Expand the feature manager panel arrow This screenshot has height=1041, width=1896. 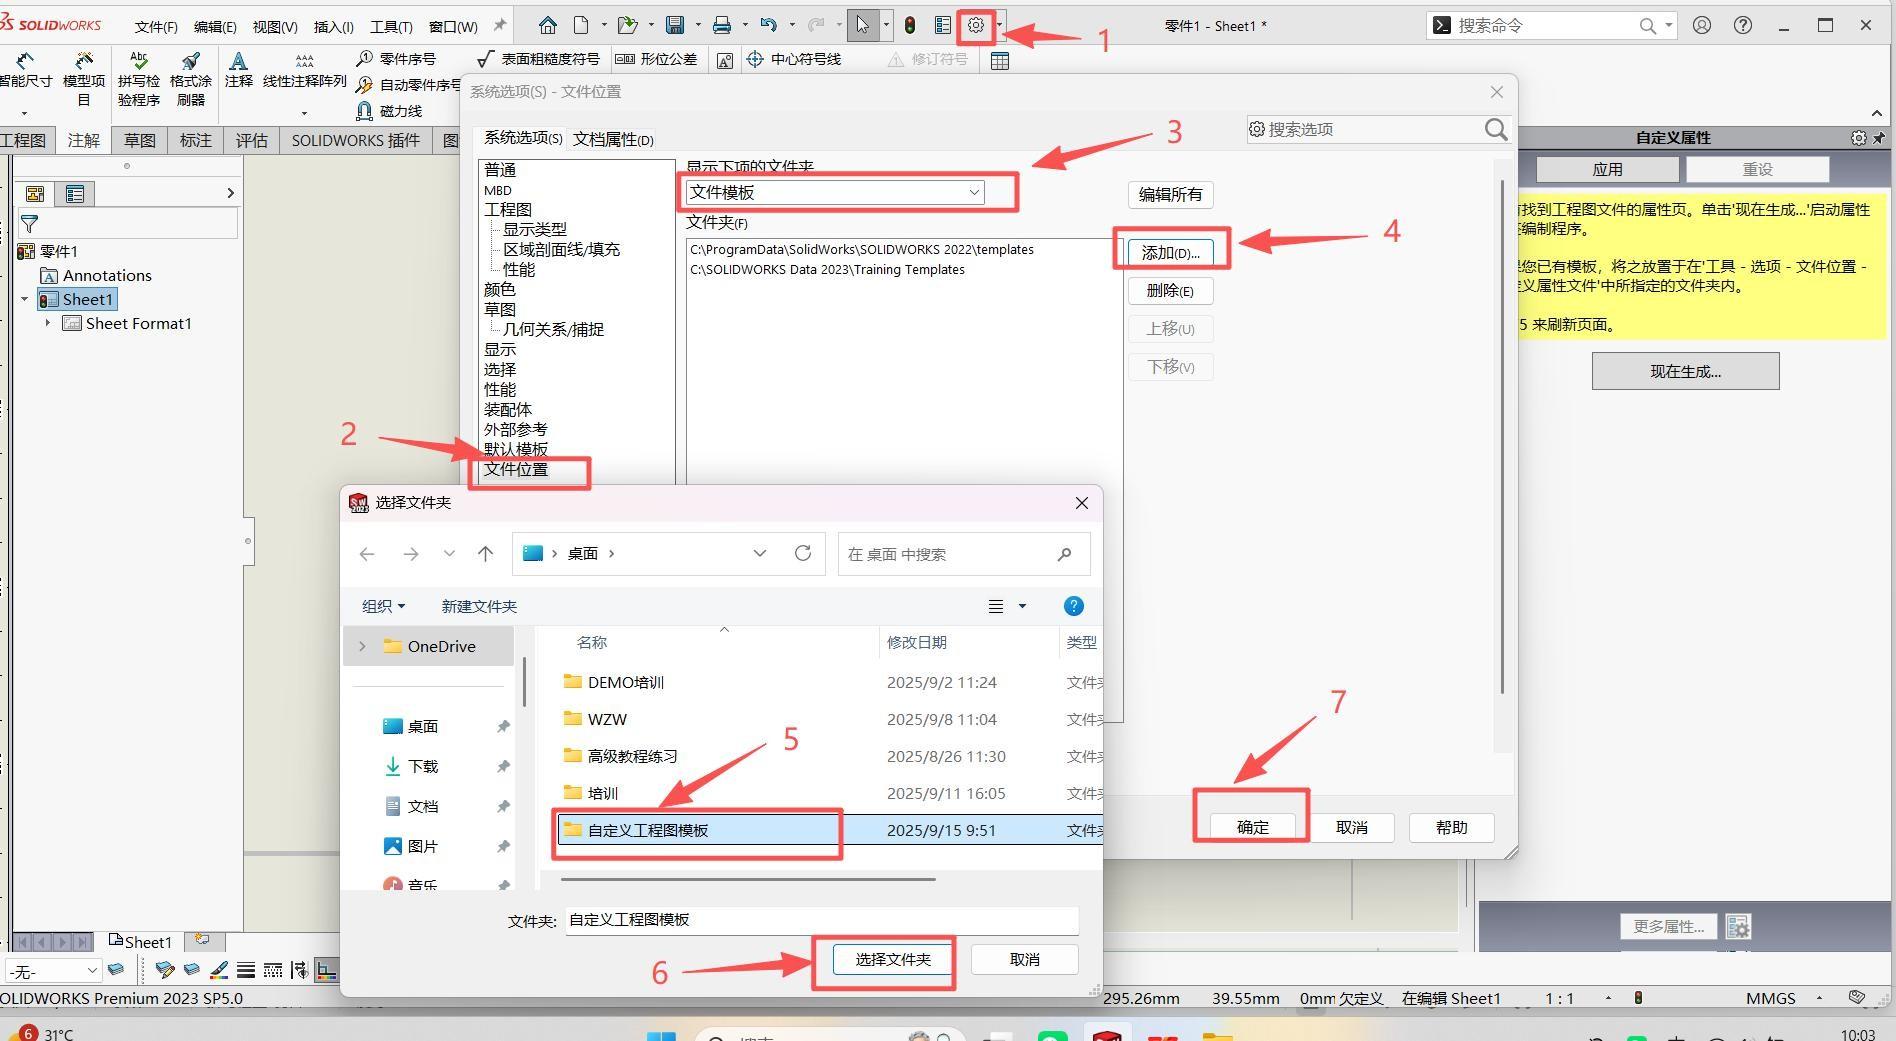(230, 193)
